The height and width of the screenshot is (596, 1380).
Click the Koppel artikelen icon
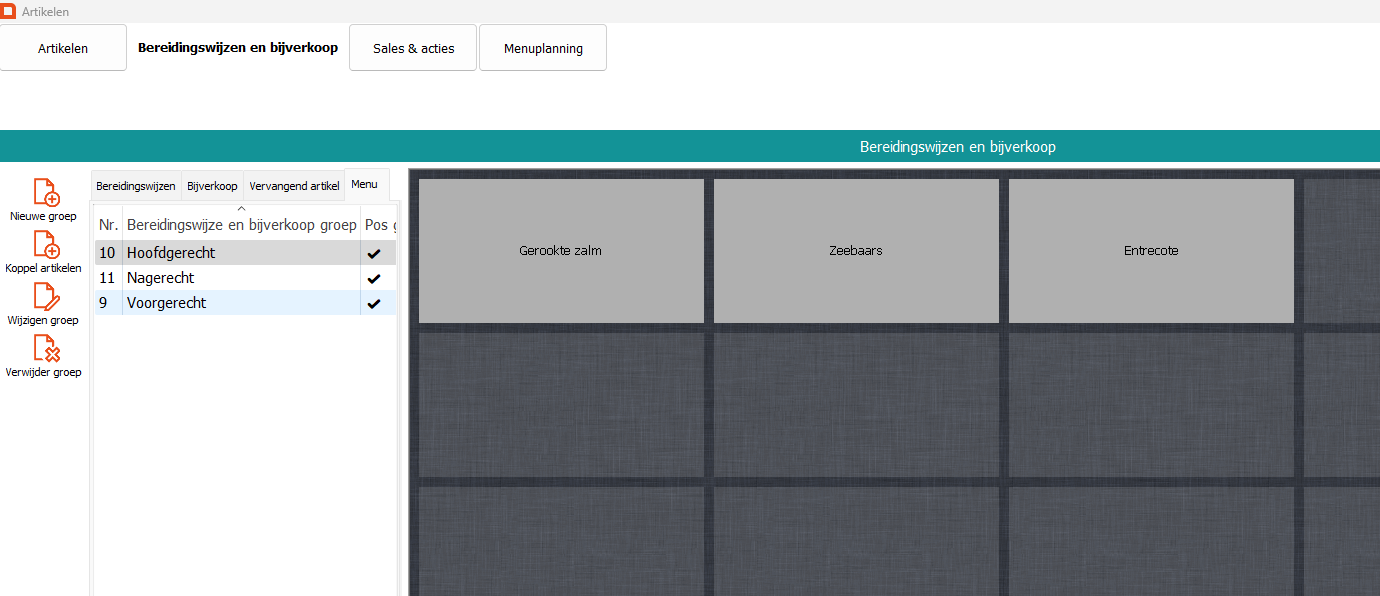pyautogui.click(x=46, y=244)
